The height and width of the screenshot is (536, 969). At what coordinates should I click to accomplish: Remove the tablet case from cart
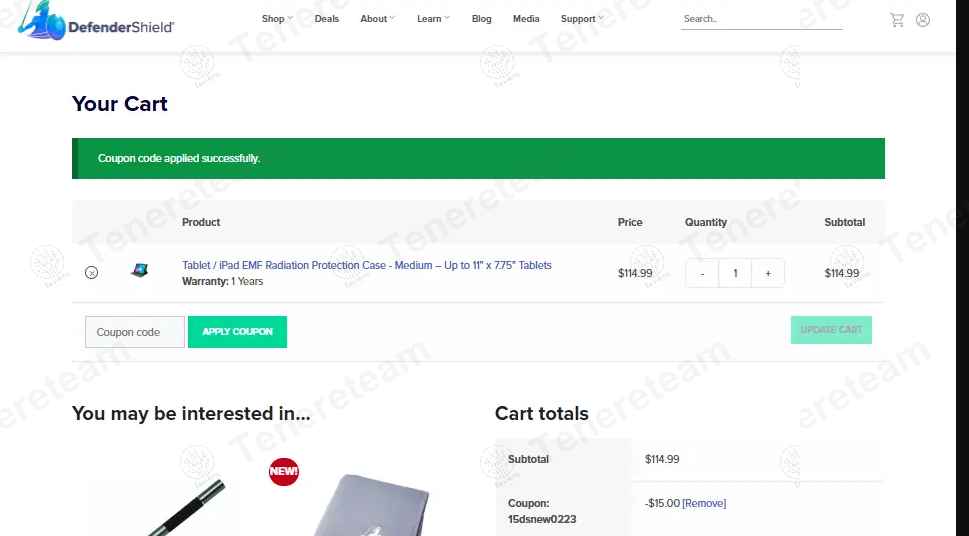(x=92, y=273)
